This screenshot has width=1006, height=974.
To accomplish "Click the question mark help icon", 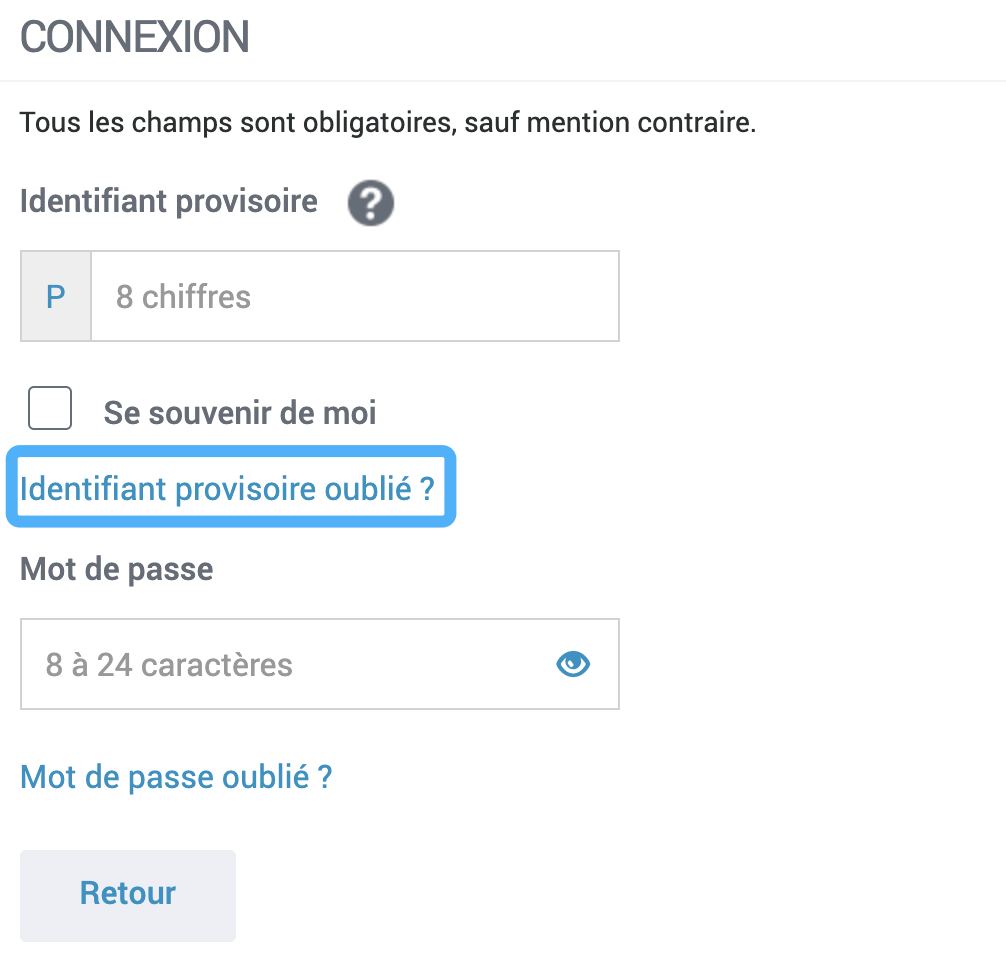I will pyautogui.click(x=371, y=204).
